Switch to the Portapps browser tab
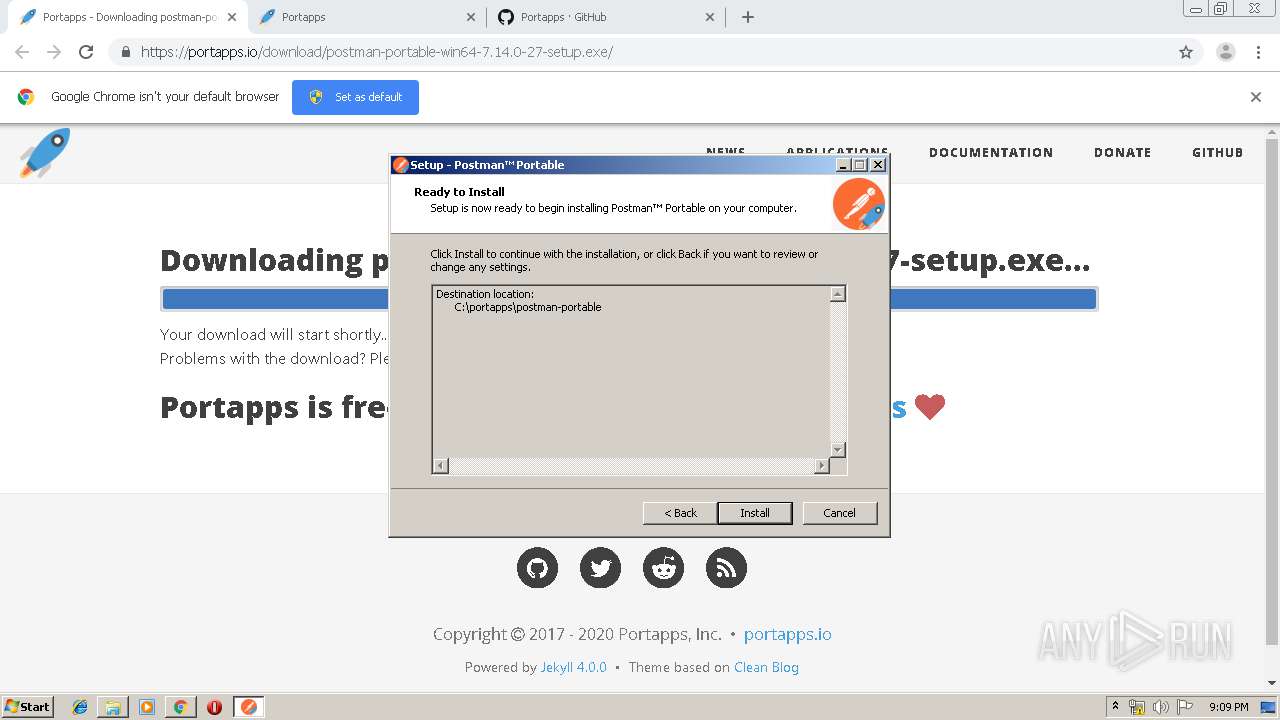The height and width of the screenshot is (720, 1280). point(365,17)
